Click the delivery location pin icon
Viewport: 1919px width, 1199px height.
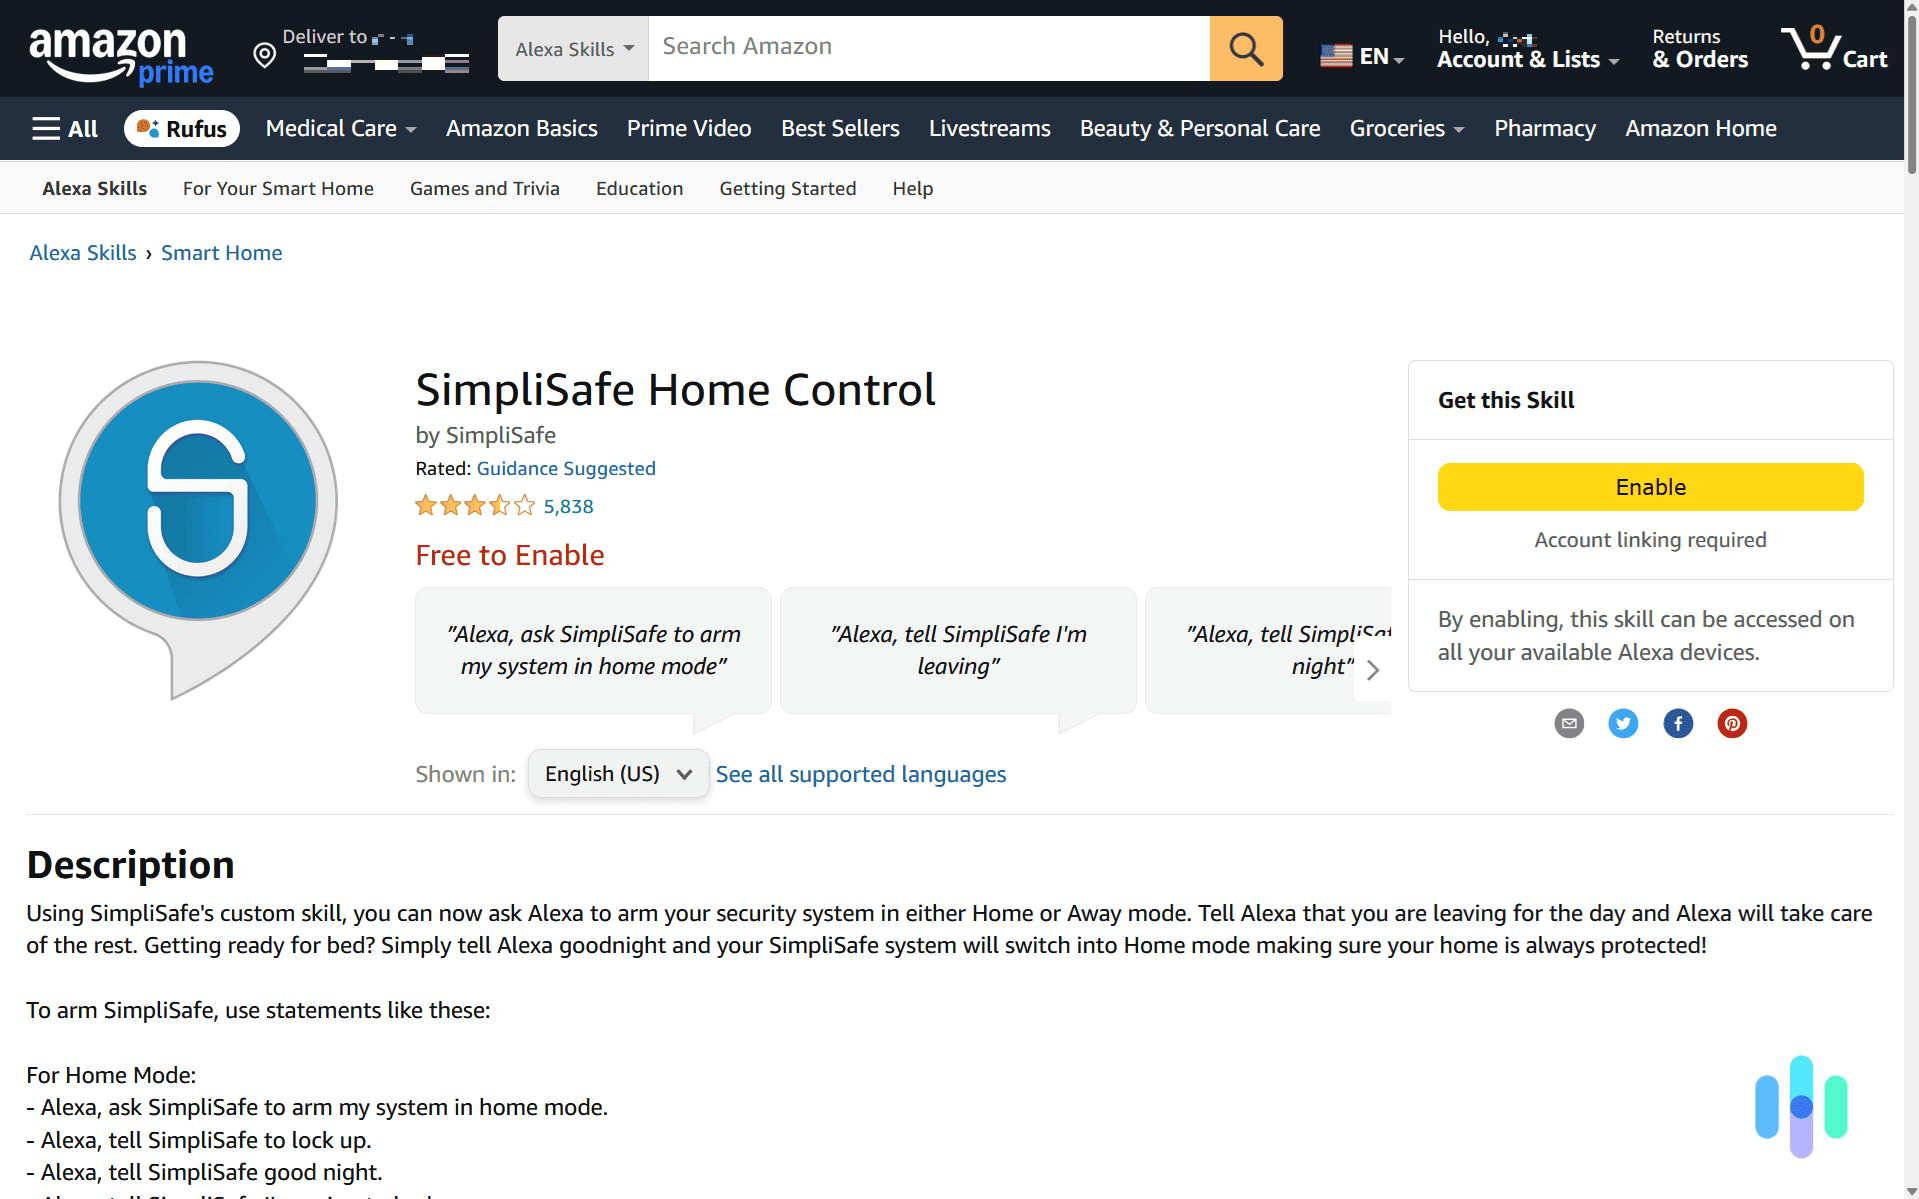click(264, 55)
